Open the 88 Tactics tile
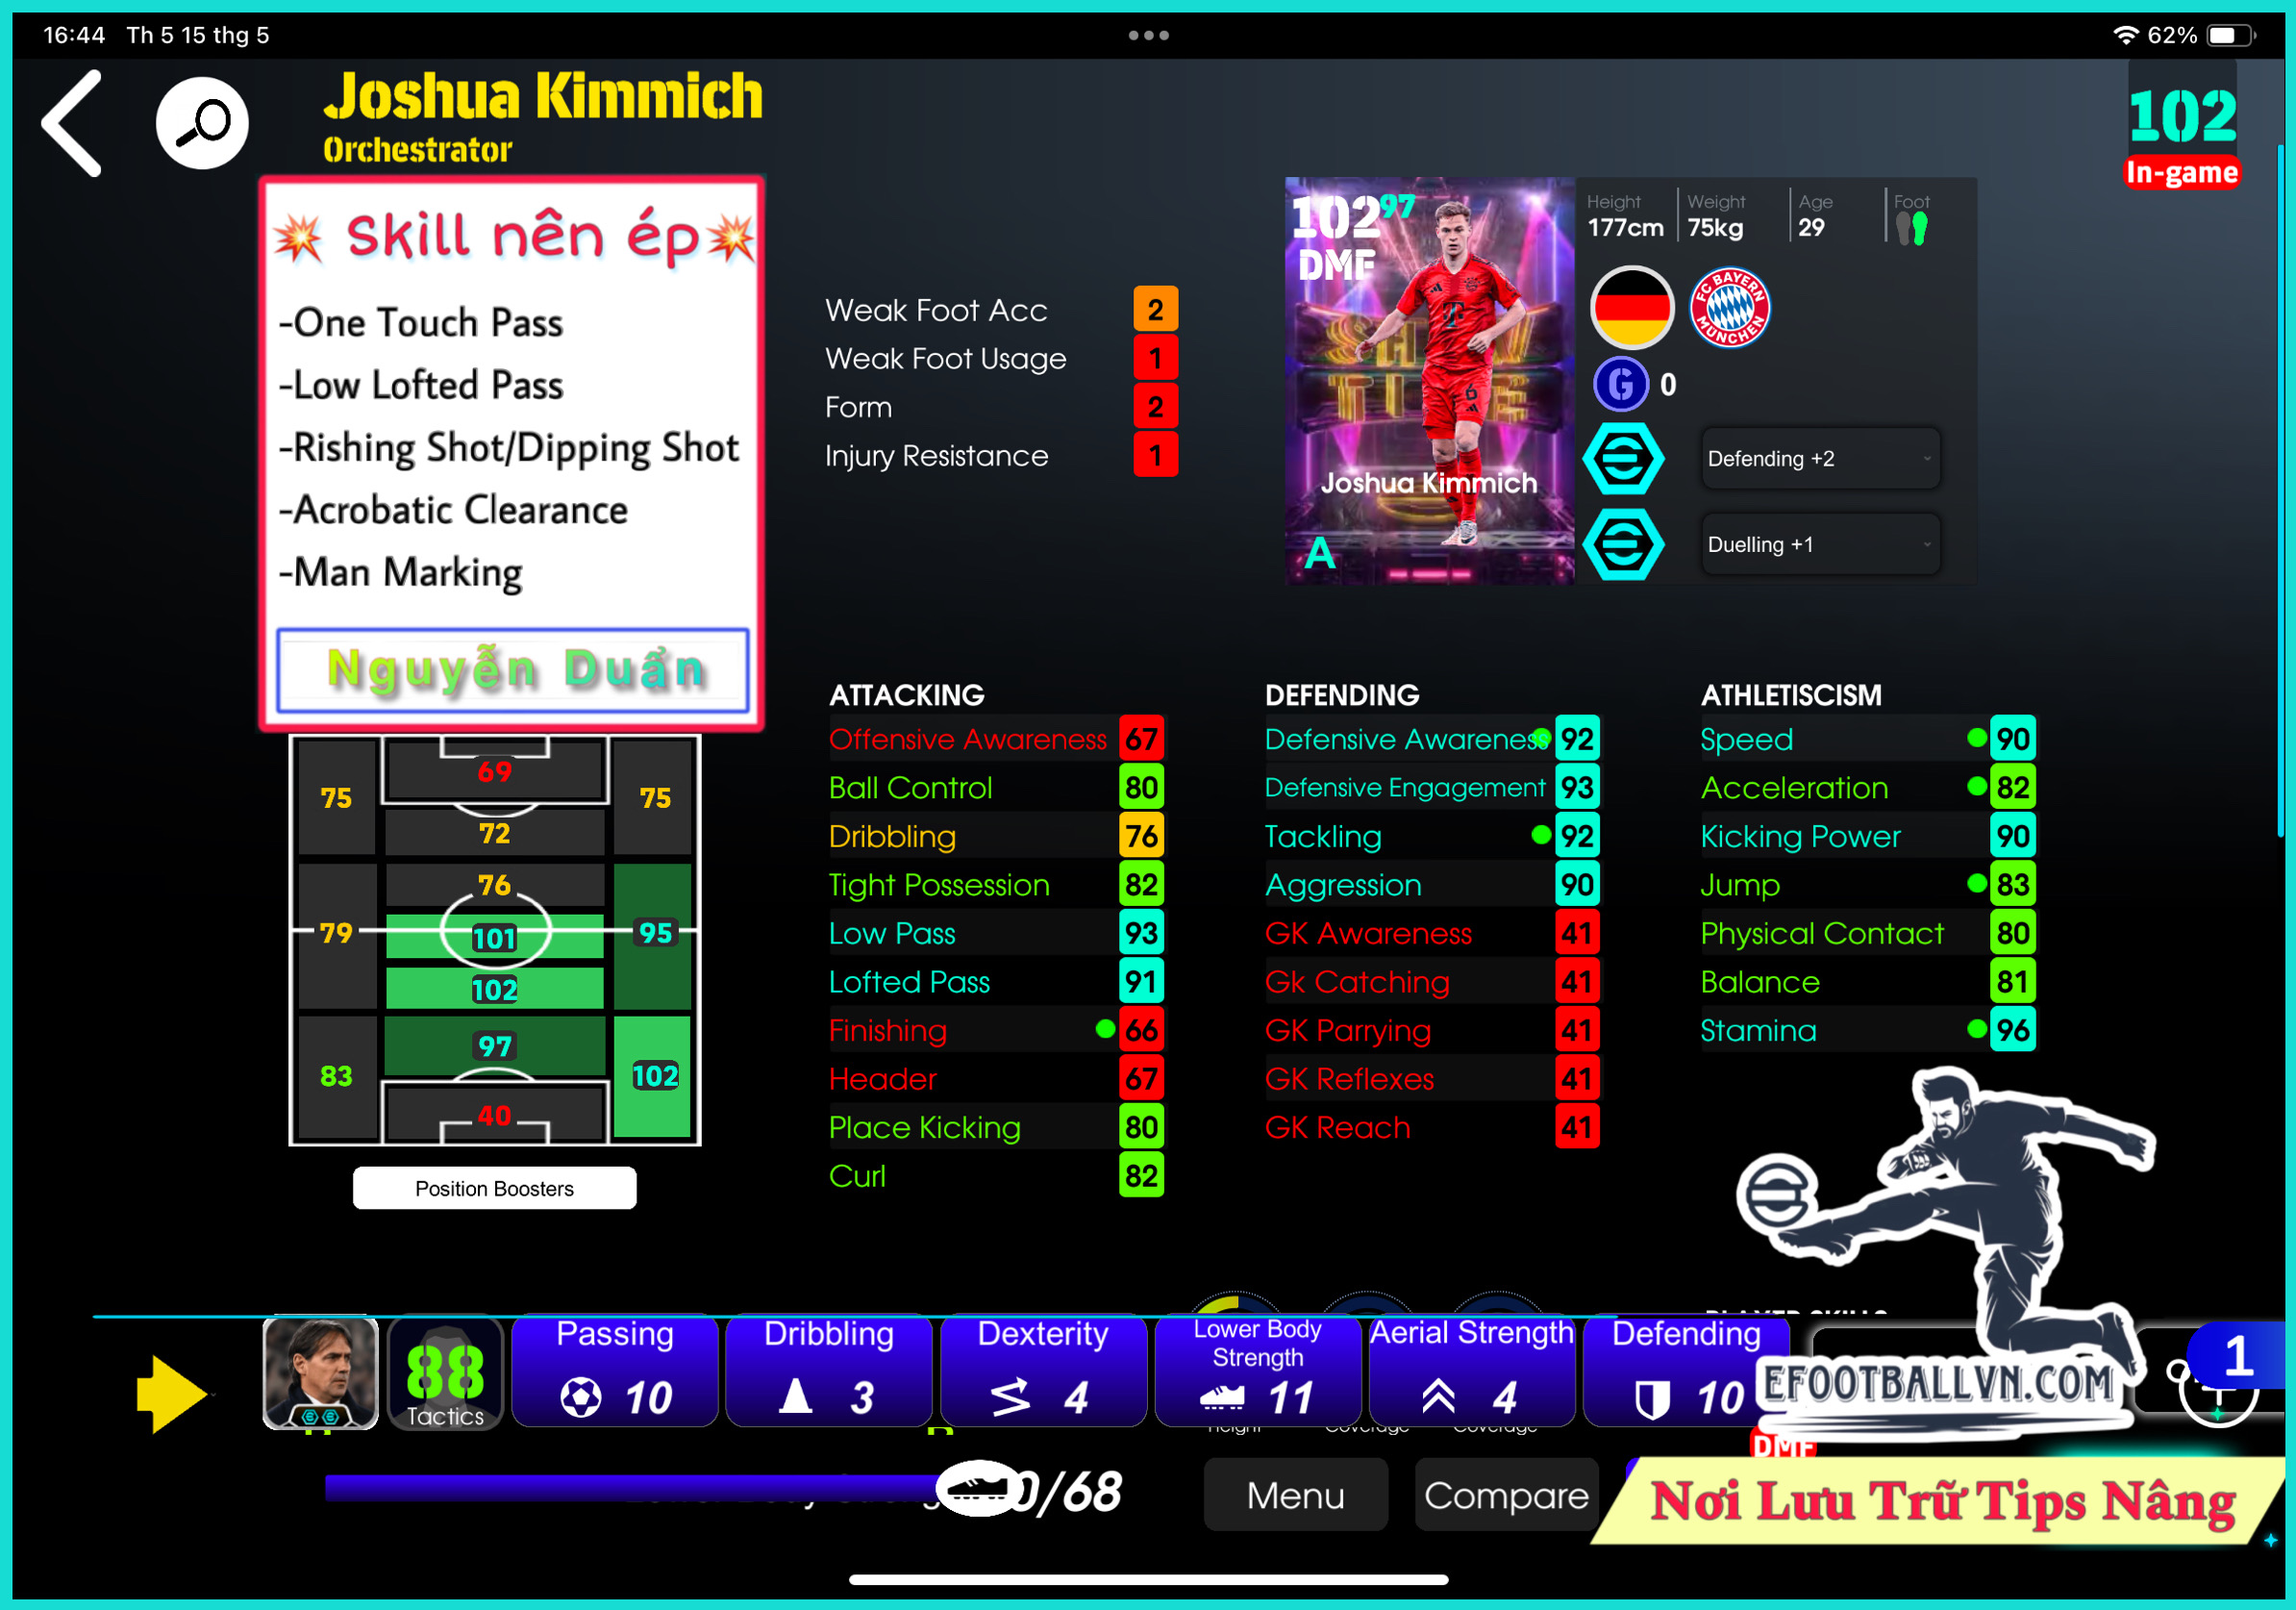2296x1610 pixels. [445, 1373]
